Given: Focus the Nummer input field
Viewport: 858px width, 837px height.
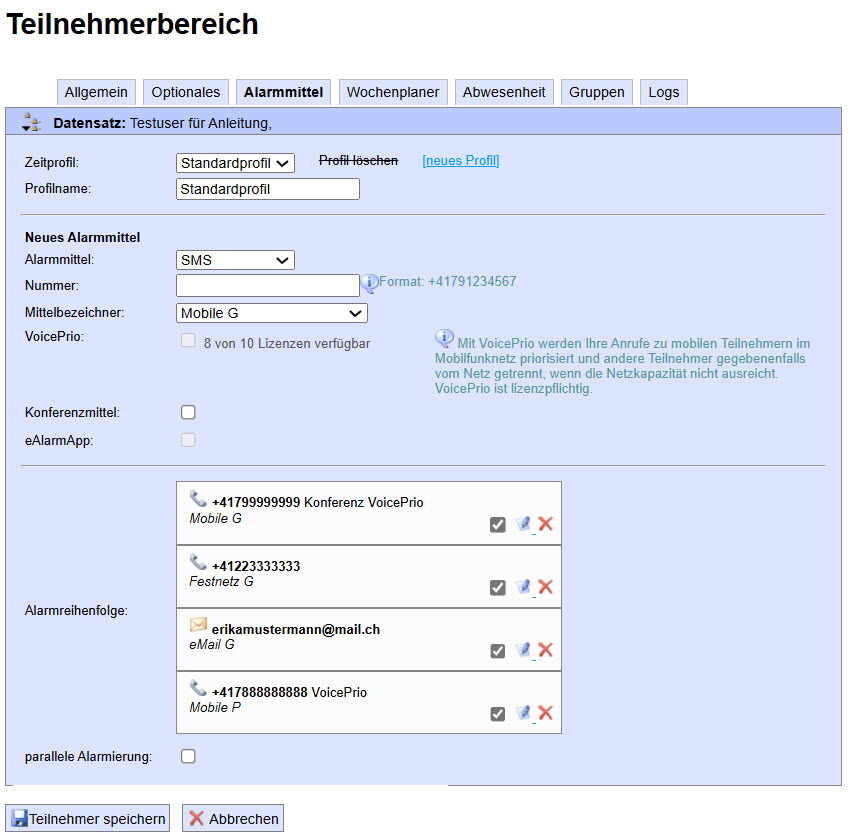Looking at the screenshot, I should (x=268, y=286).
